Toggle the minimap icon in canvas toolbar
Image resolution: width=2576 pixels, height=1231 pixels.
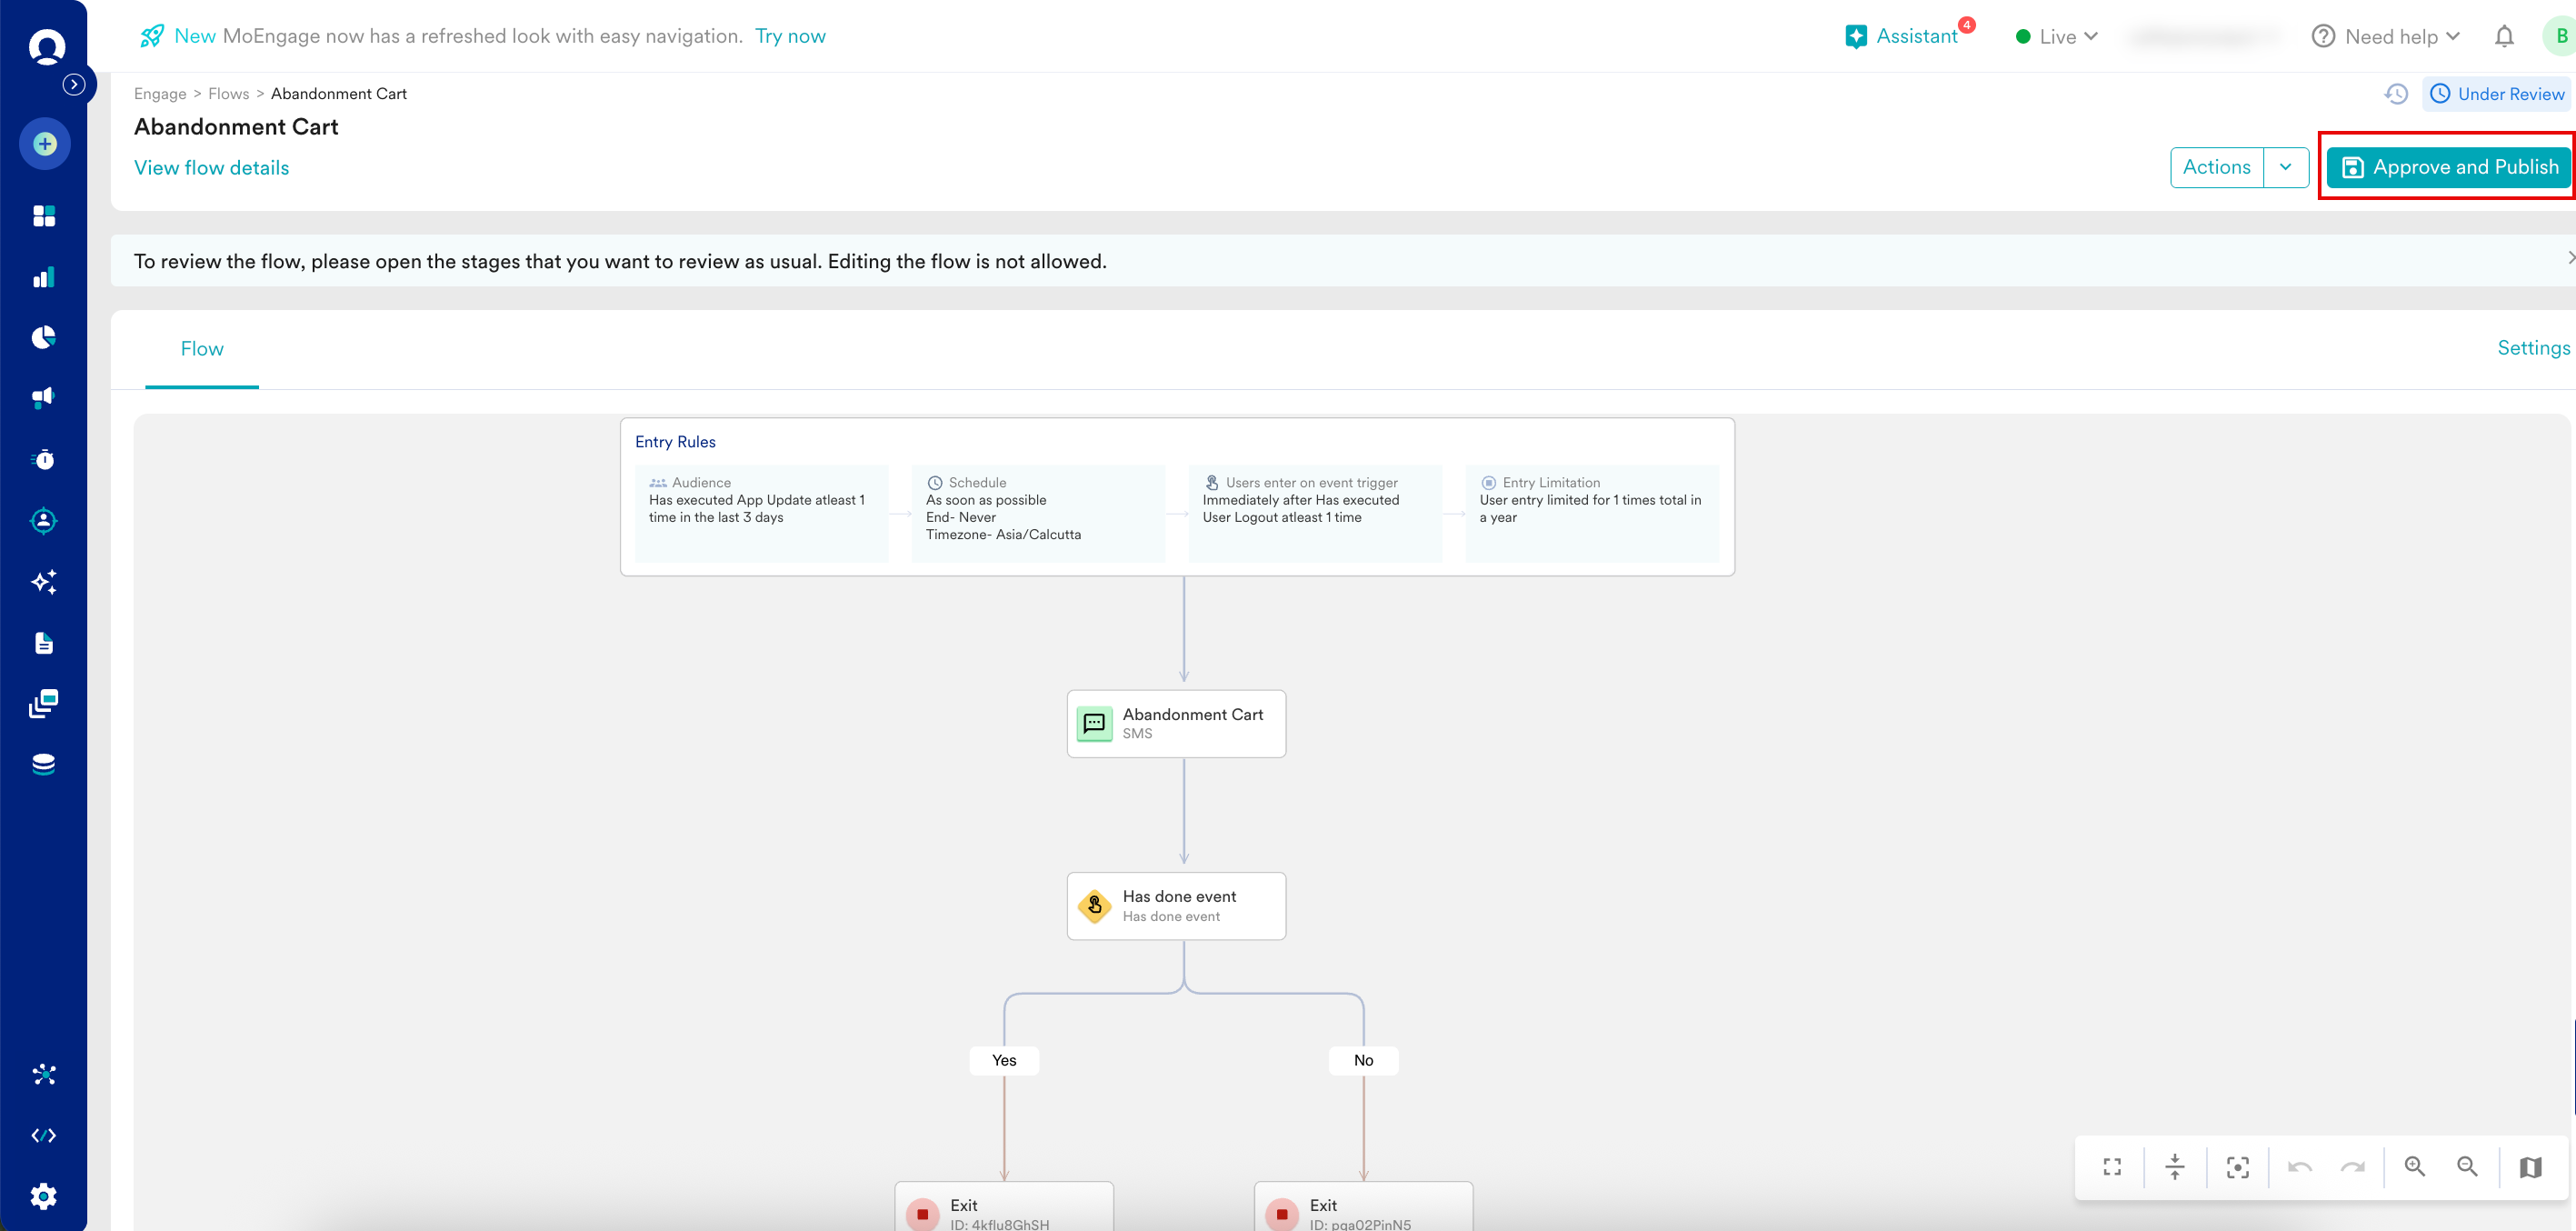click(x=2530, y=1166)
